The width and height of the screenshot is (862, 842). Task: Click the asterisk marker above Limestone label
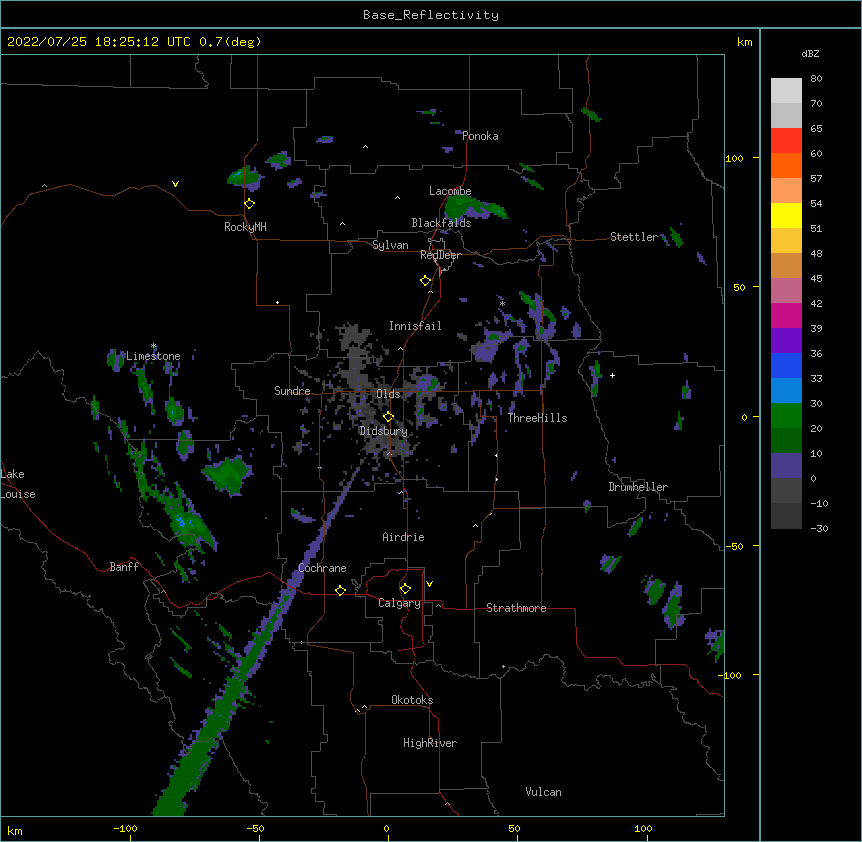(x=154, y=346)
